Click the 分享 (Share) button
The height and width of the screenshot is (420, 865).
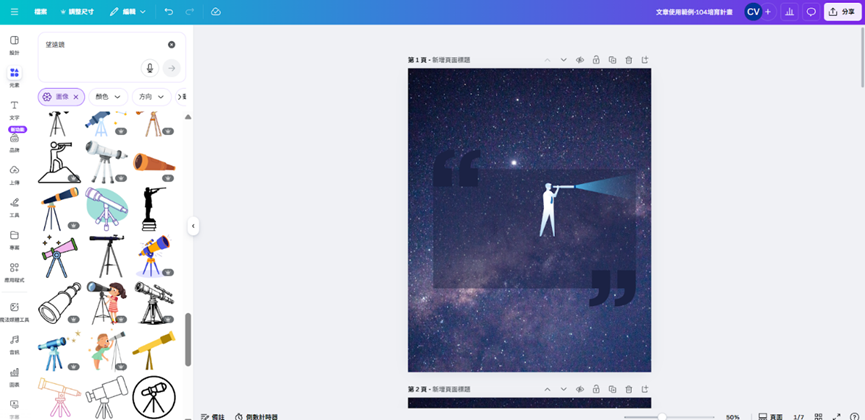click(x=842, y=12)
